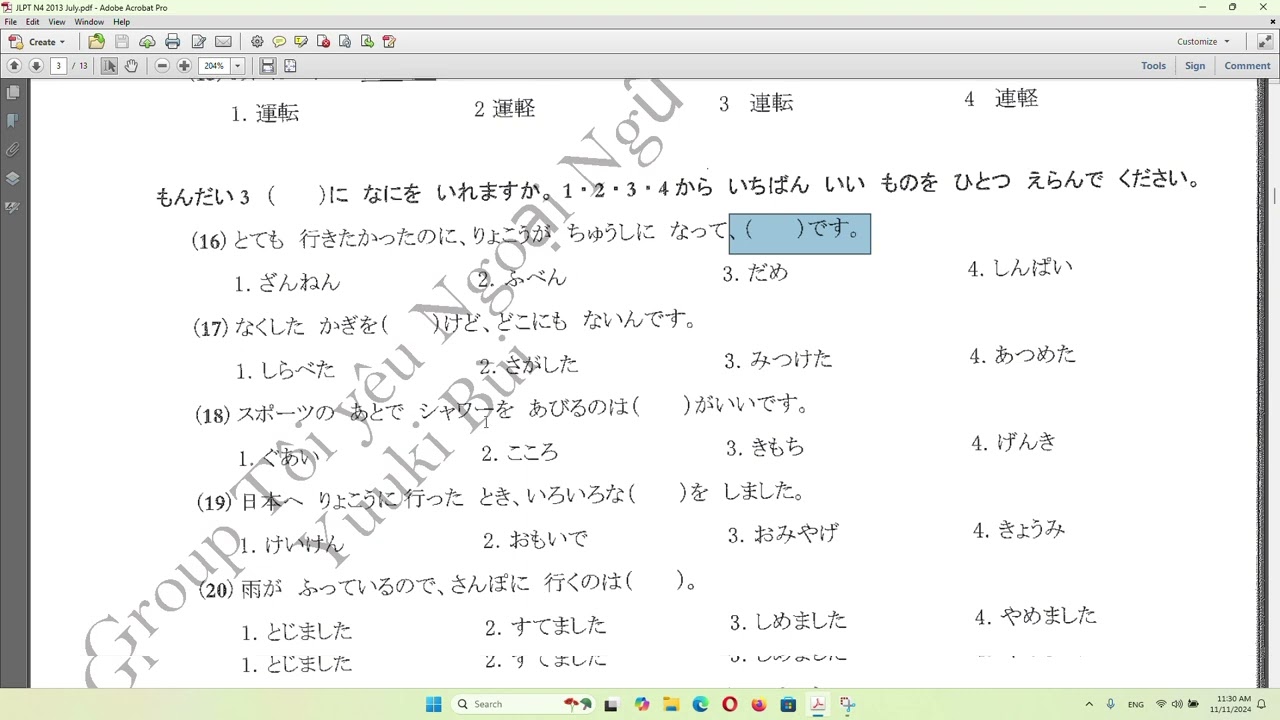Click the rotate page icon

(x=345, y=41)
